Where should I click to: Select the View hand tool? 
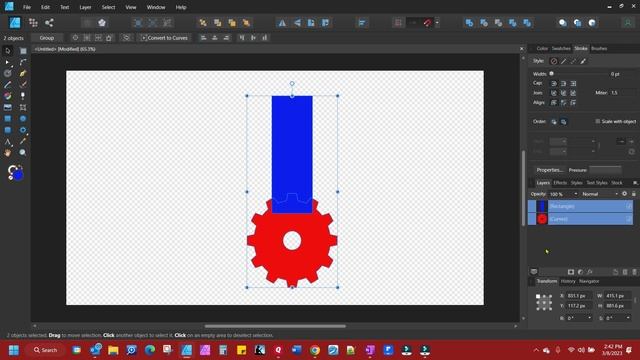point(8,153)
